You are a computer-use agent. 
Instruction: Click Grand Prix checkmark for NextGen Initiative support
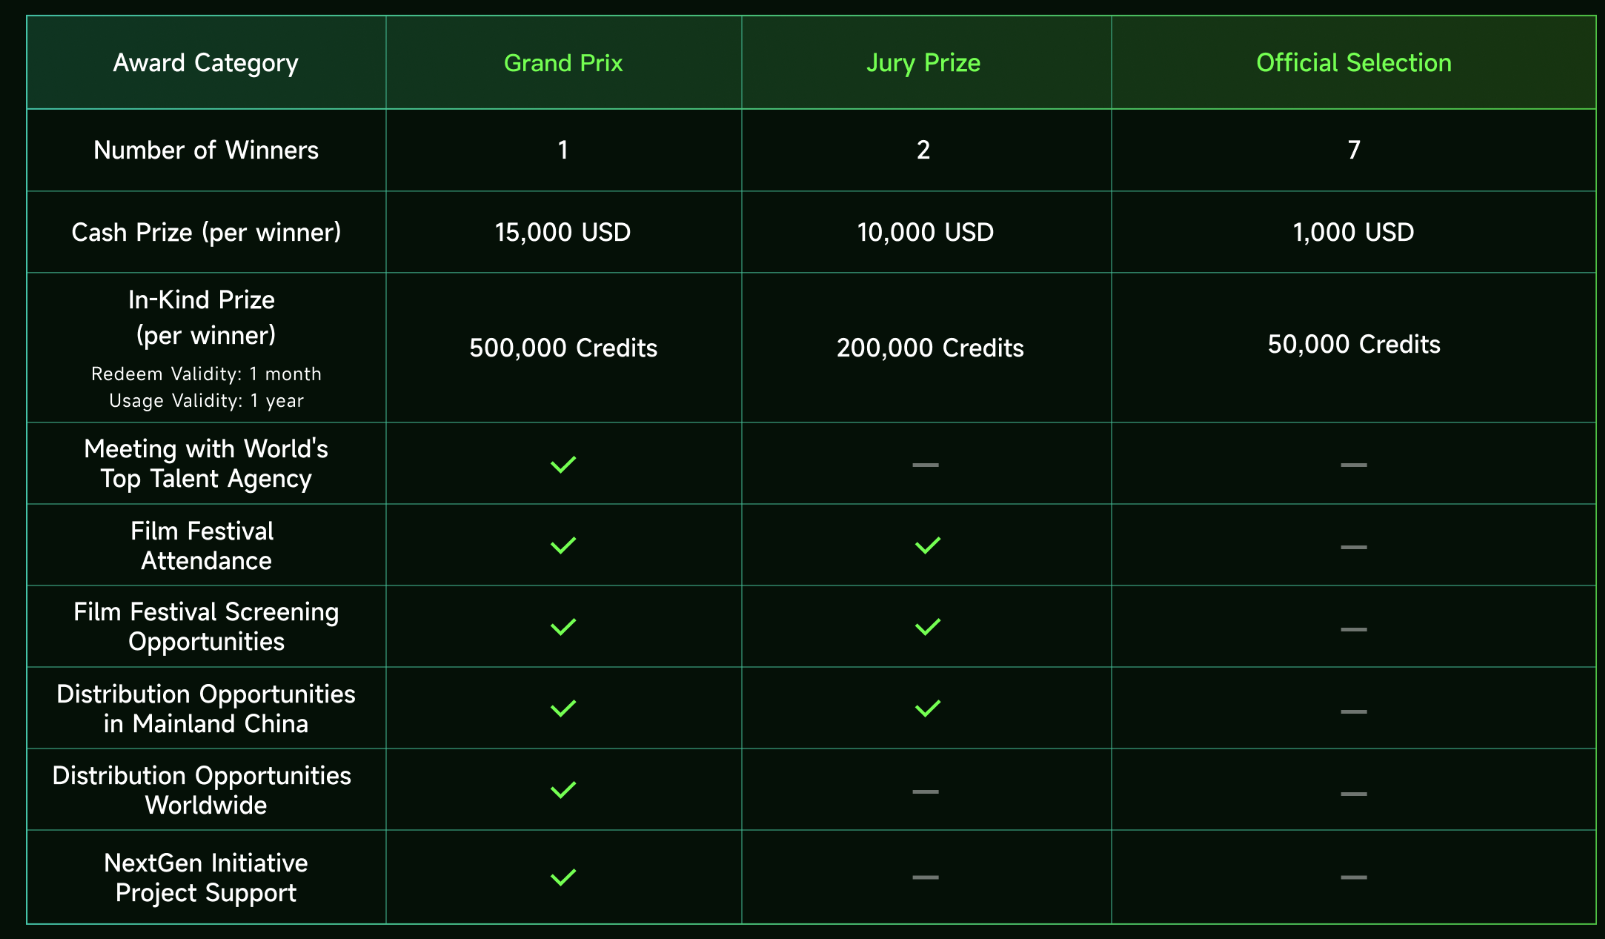[563, 877]
